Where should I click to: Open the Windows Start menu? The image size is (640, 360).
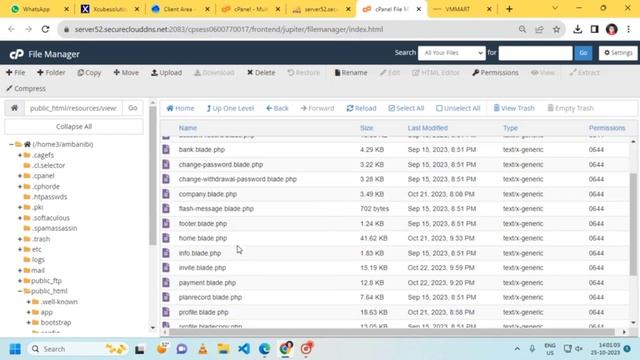pyautogui.click(x=15, y=349)
